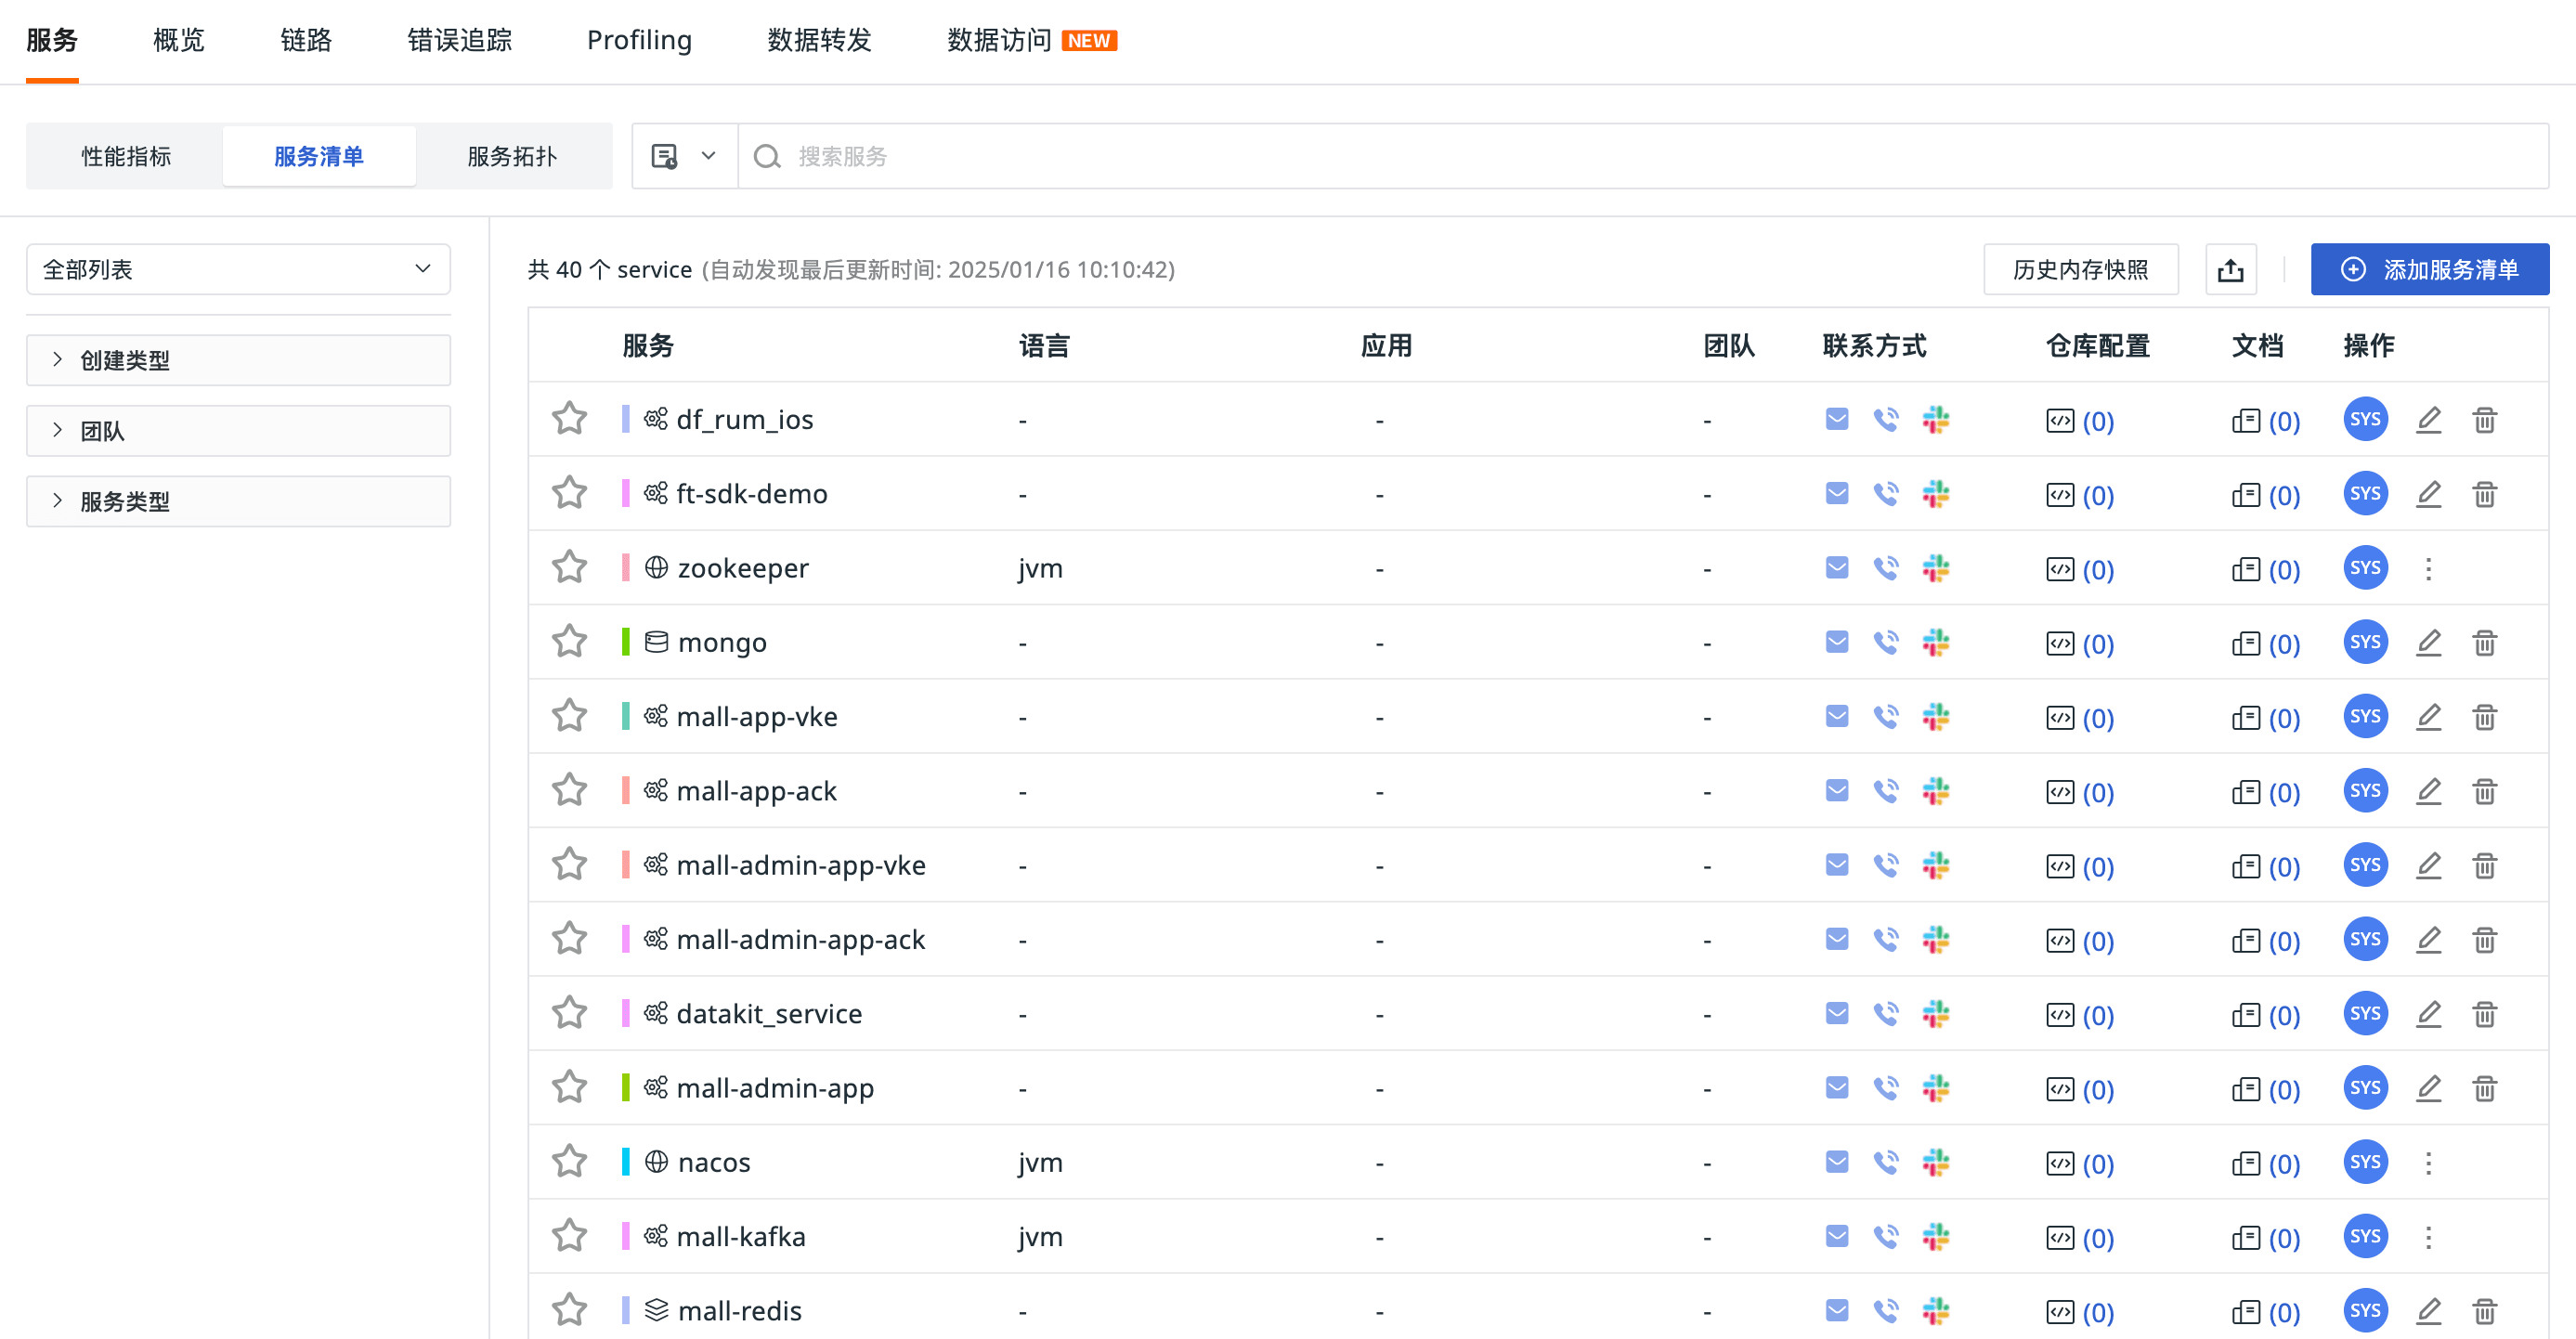Toggle the favorite star for mall-kafka

click(x=570, y=1236)
